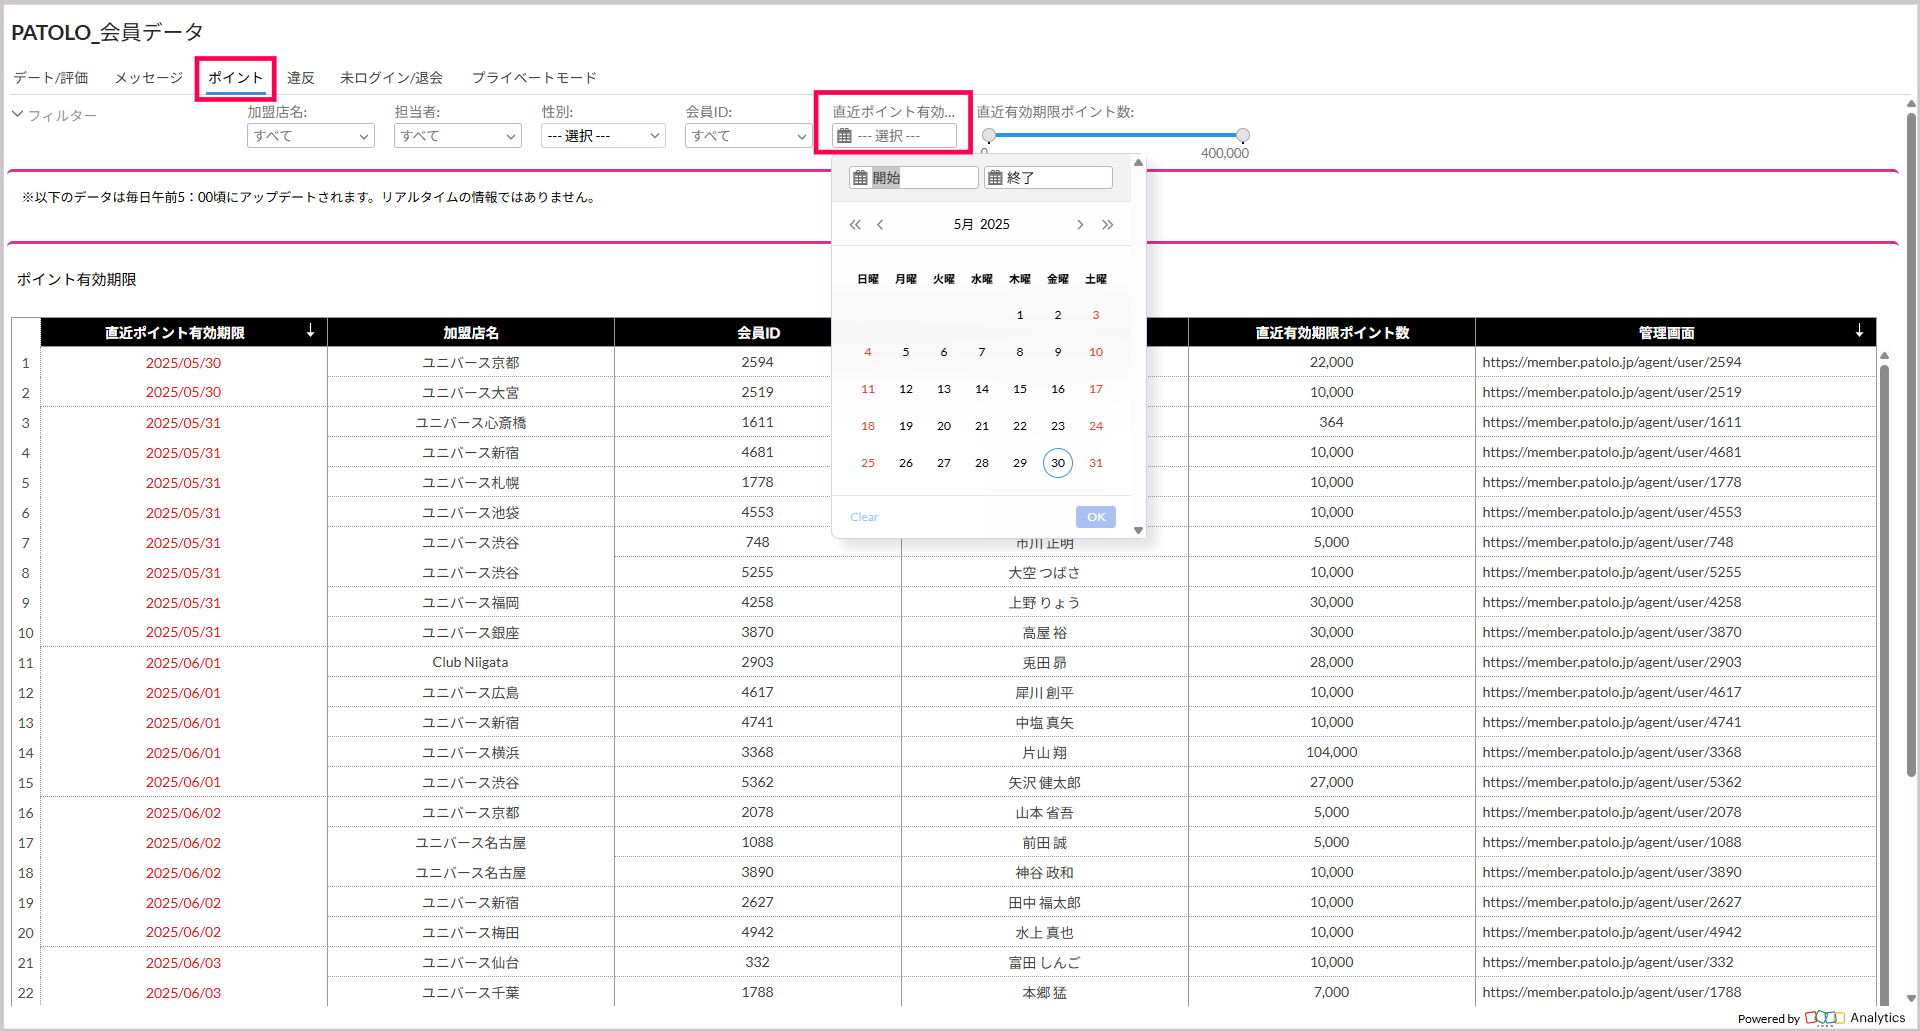Click calendar icon in 終了 field

click(x=995, y=178)
